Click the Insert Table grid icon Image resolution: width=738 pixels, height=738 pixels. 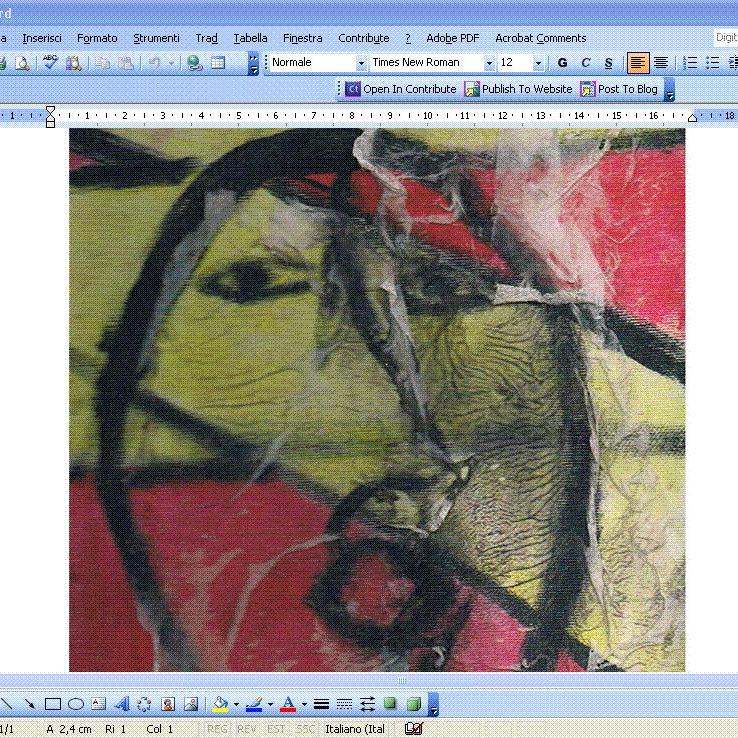217,63
